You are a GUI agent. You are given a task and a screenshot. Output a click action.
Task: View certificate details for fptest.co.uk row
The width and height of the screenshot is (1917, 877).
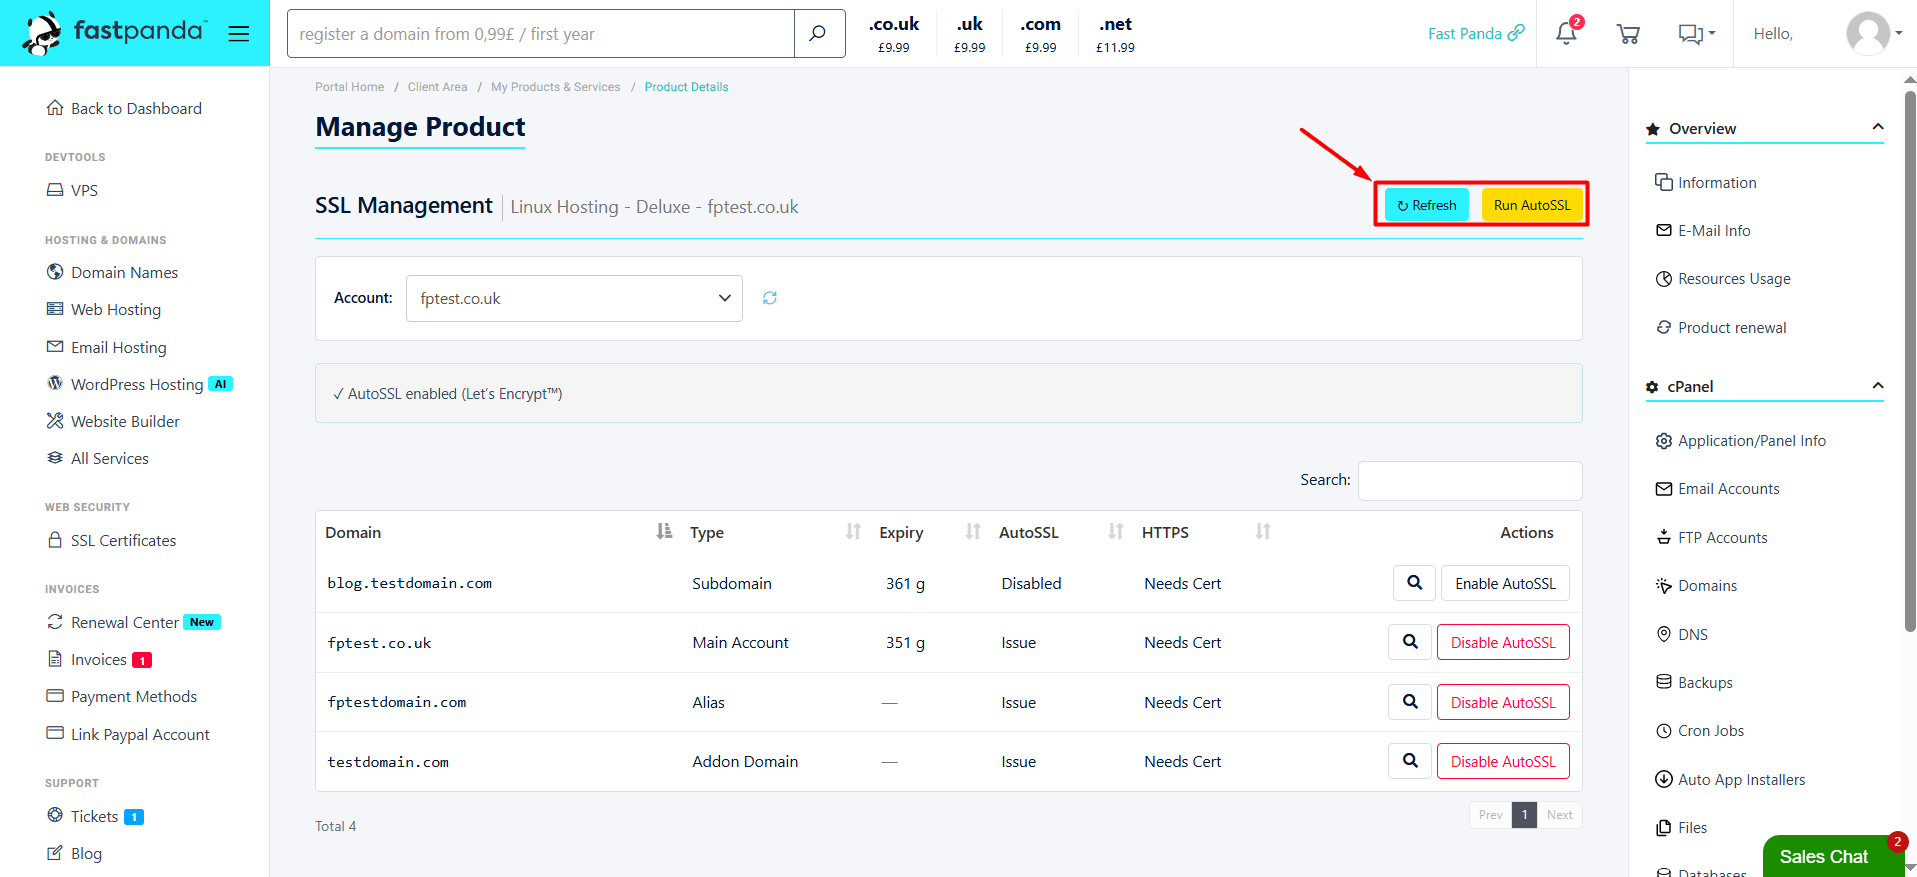(1410, 642)
